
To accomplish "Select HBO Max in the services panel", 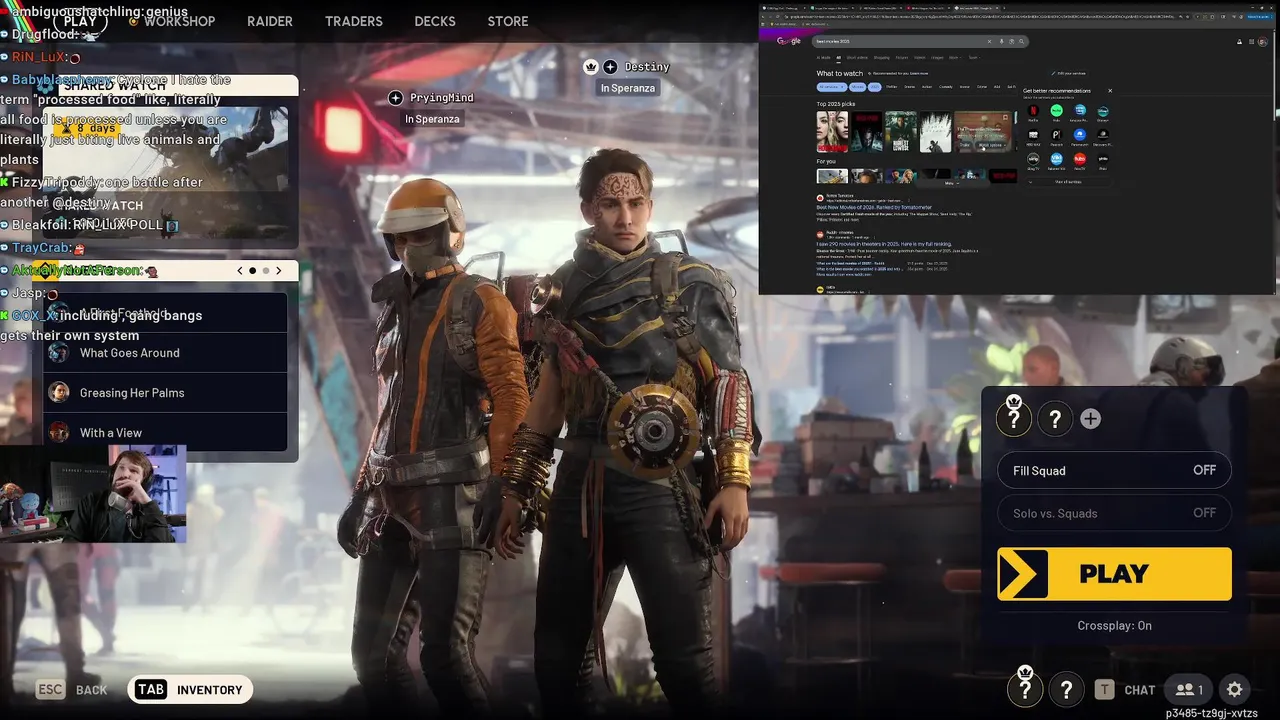I will [1033, 135].
